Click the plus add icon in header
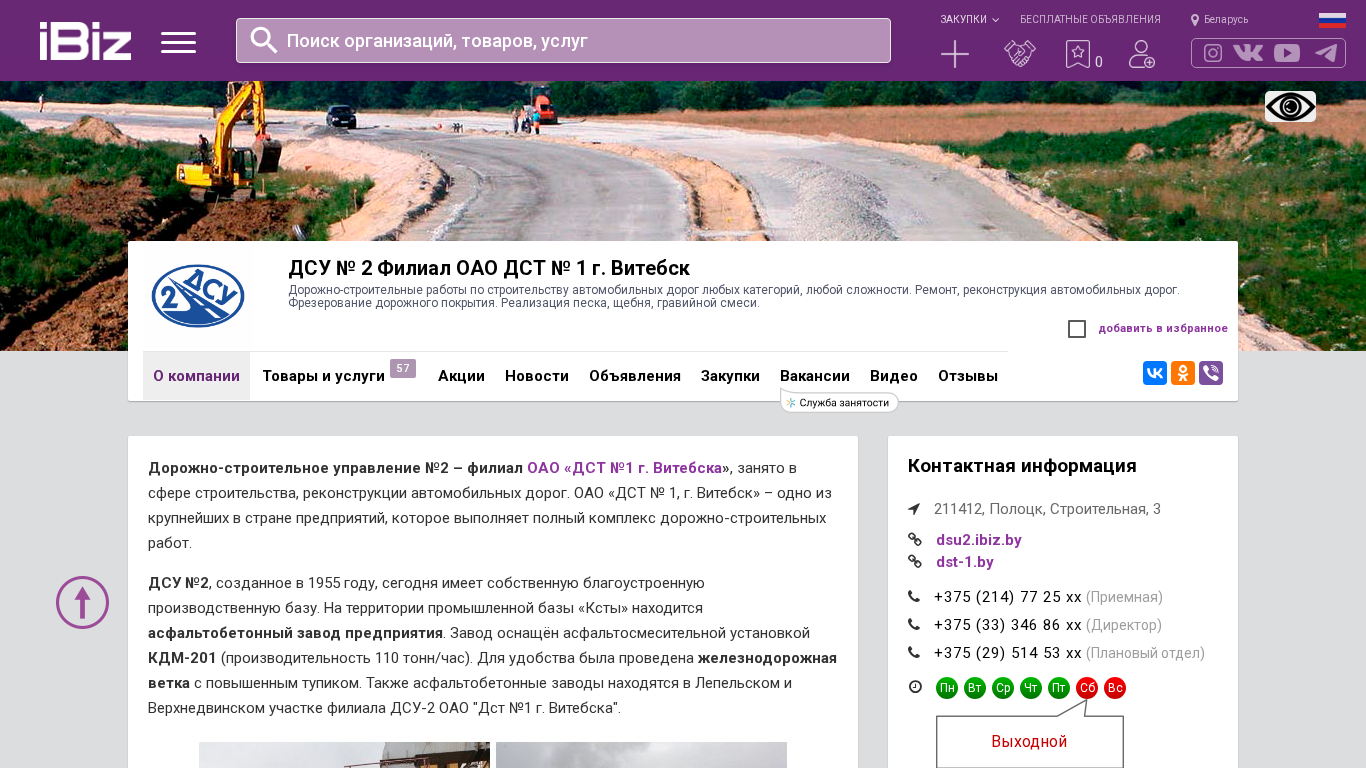Image resolution: width=1366 pixels, height=768 pixels. [955, 54]
